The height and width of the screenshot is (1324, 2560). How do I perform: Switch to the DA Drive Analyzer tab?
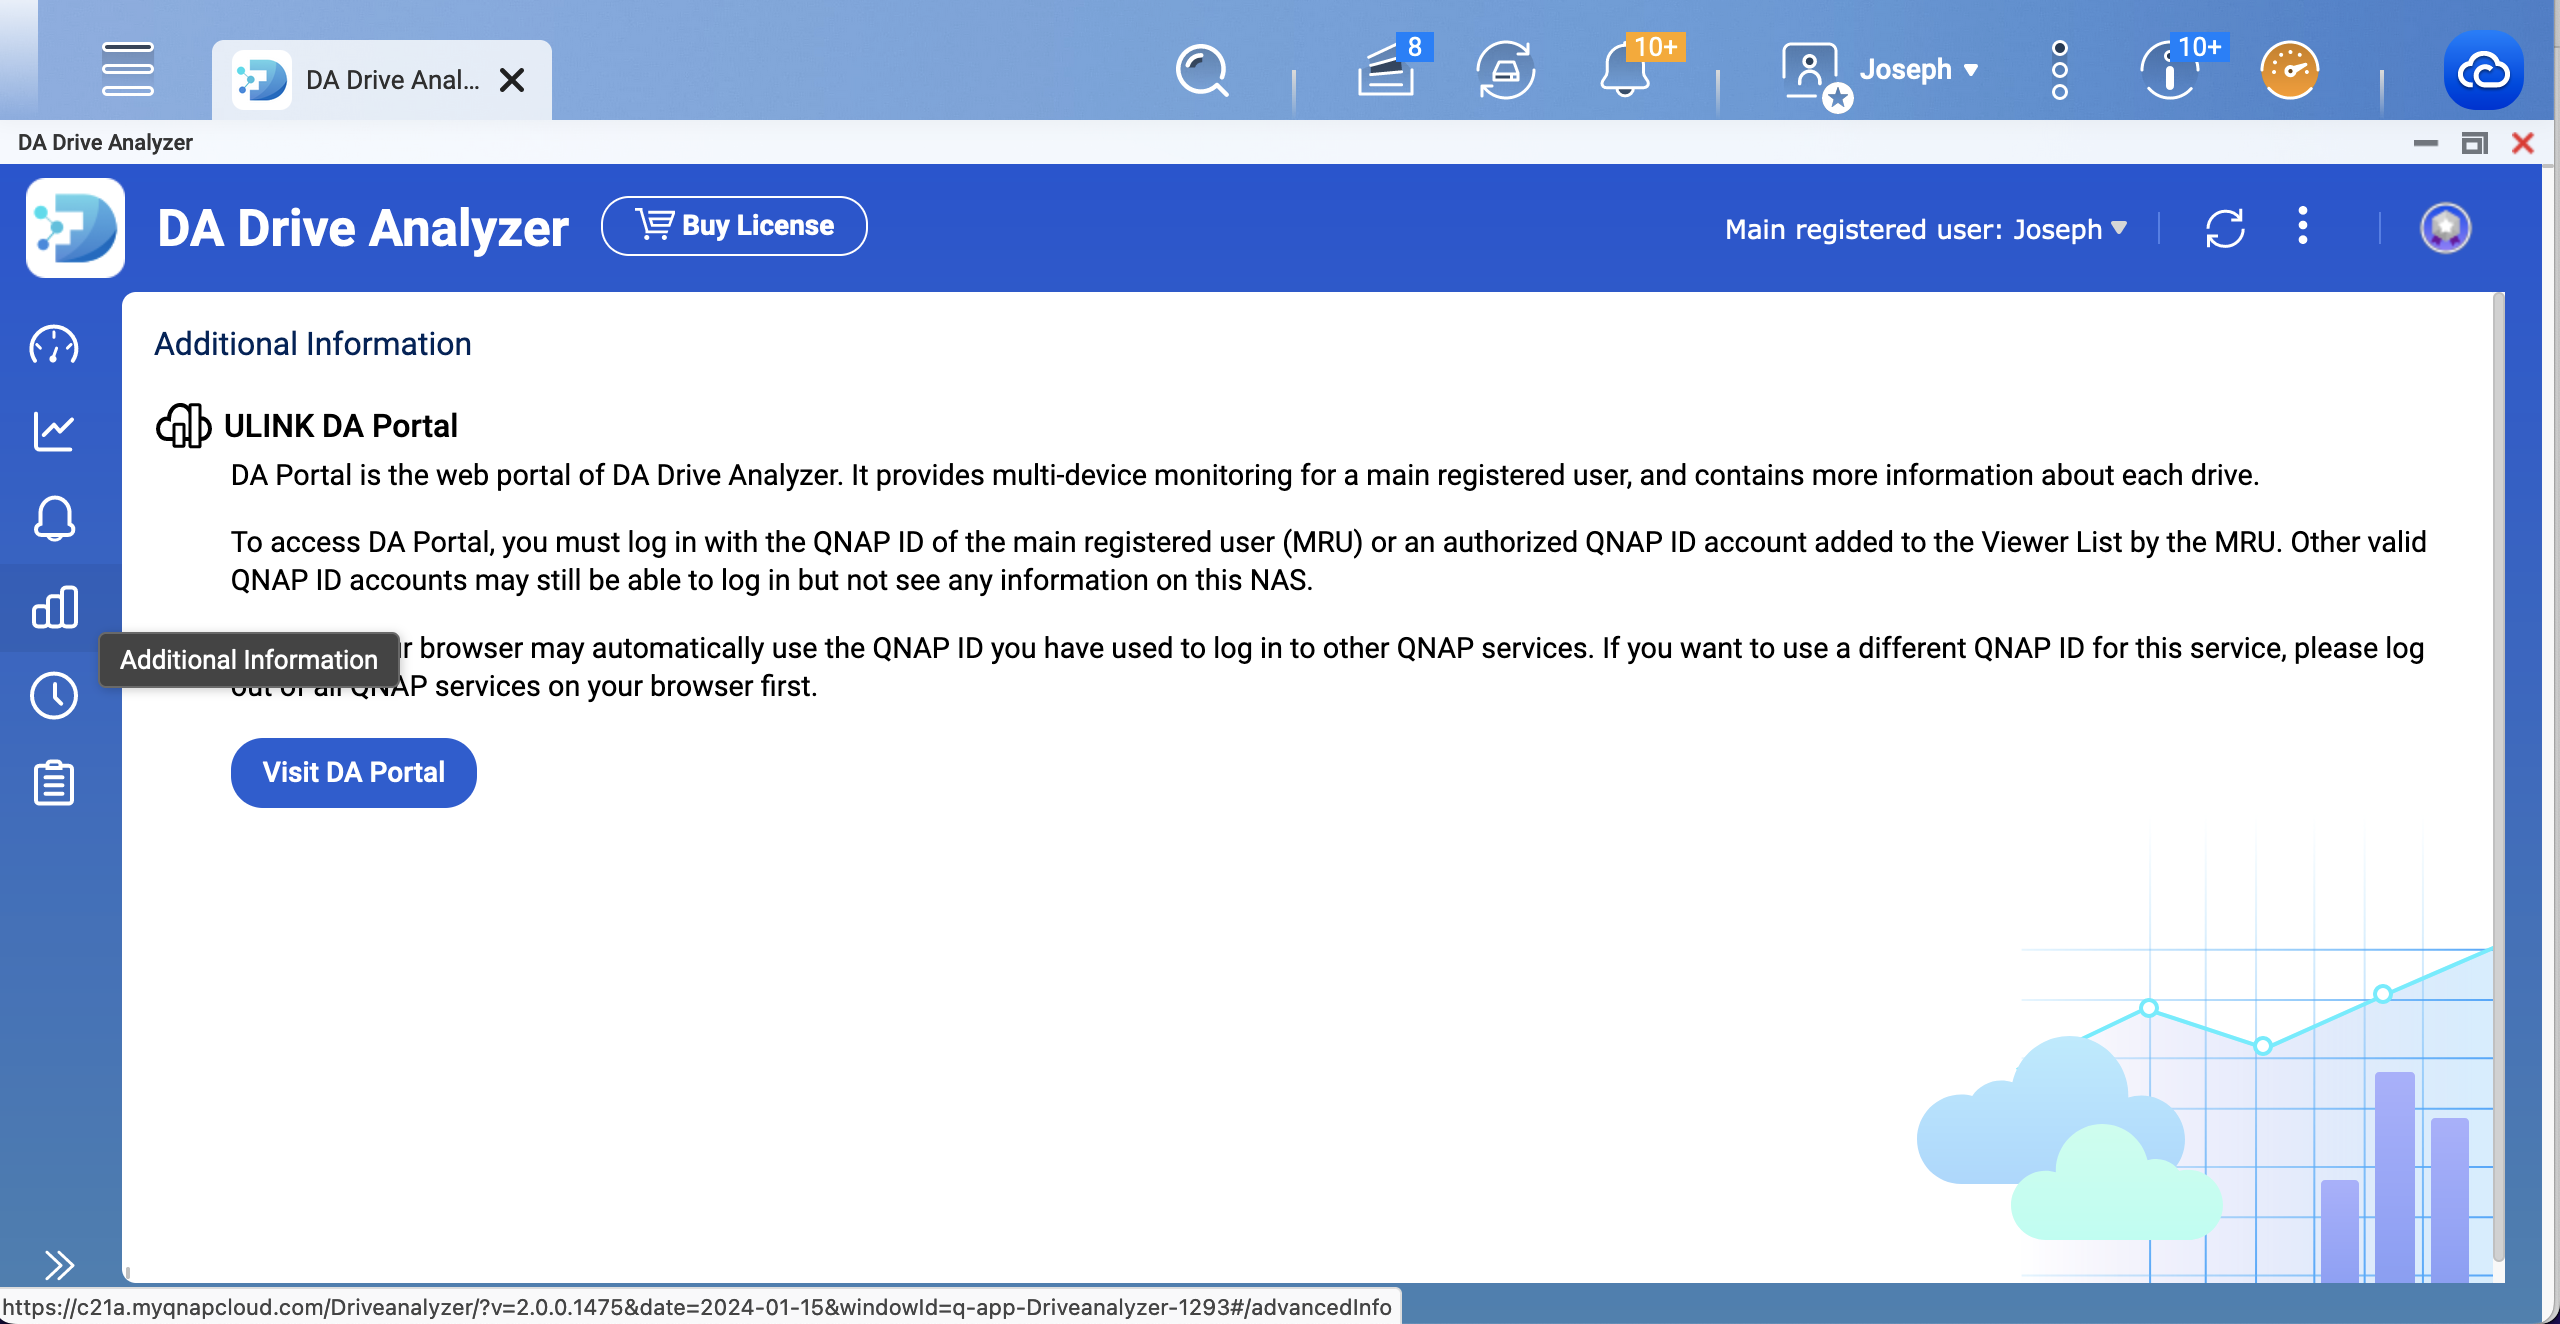tap(380, 79)
